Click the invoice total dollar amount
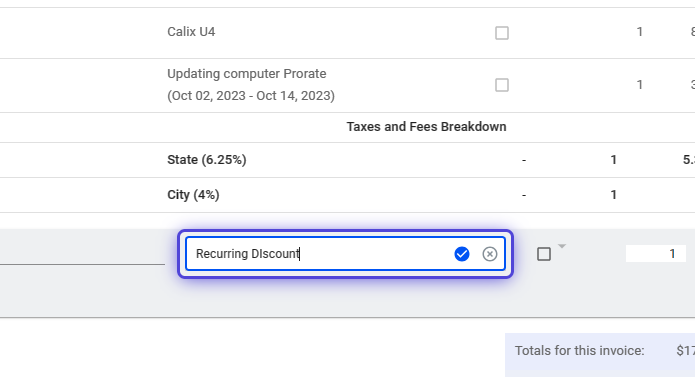This screenshot has width=695, height=377. pyautogui.click(x=685, y=351)
